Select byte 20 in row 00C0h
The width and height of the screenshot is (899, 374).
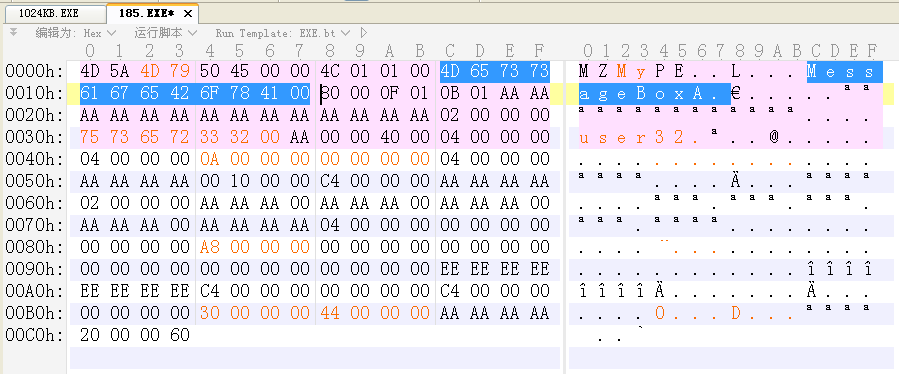[90, 335]
